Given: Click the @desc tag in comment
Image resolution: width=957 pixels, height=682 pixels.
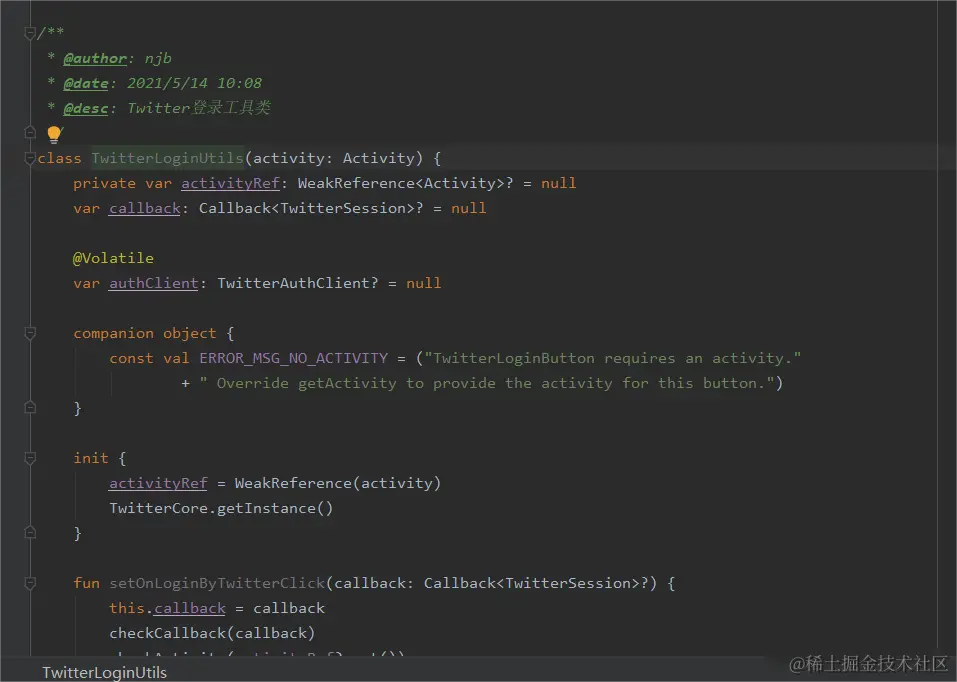Looking at the screenshot, I should point(86,108).
